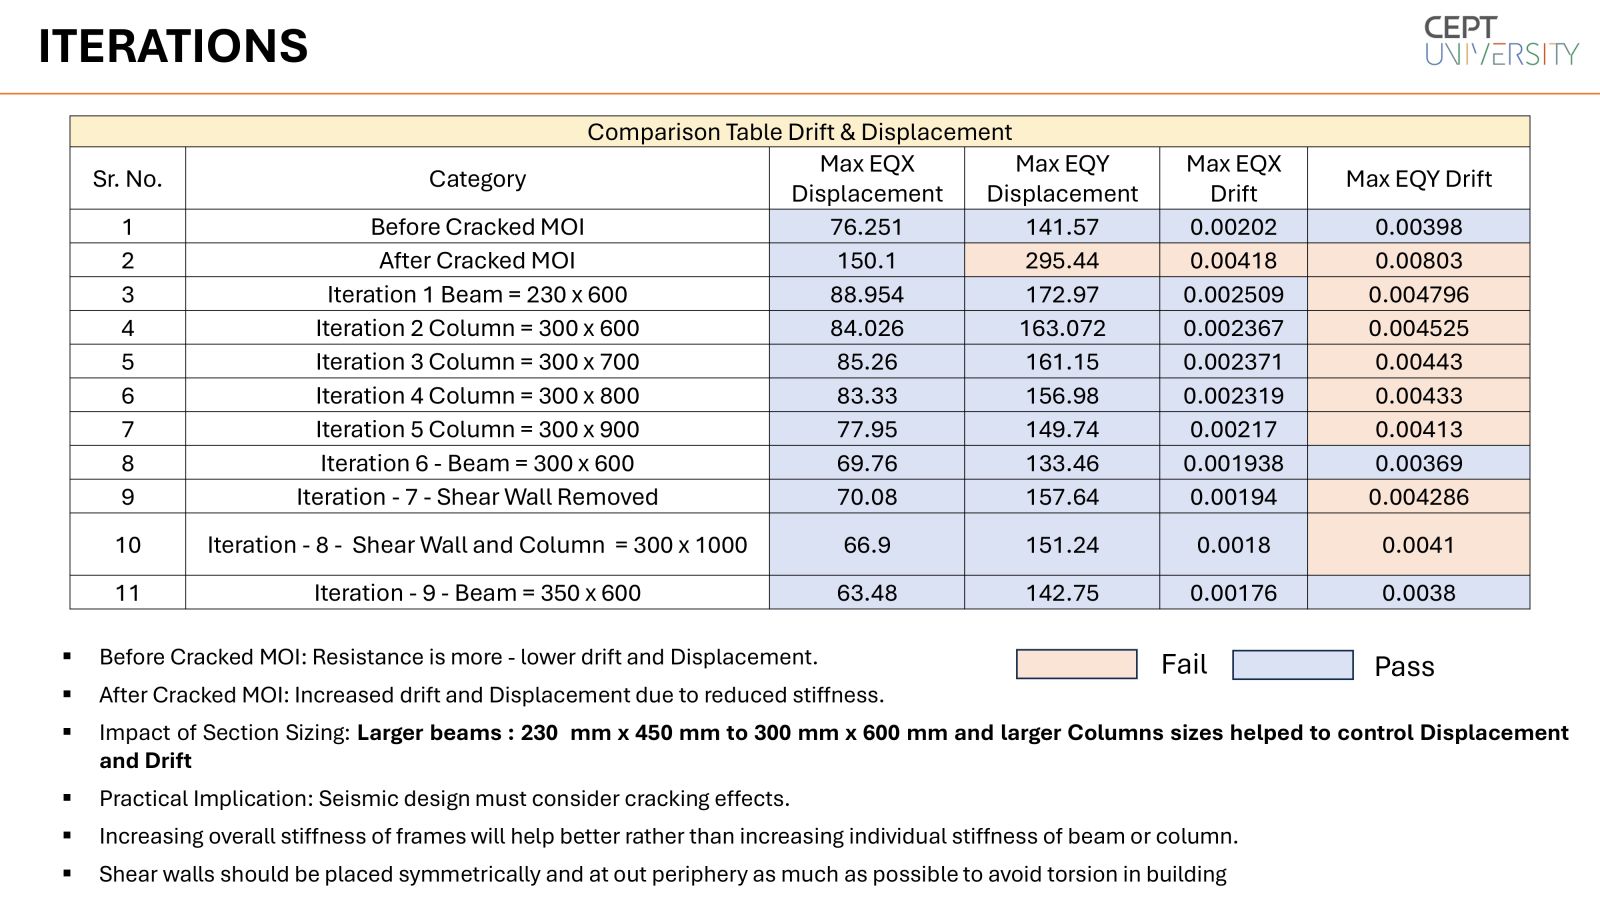Select the shear walls symmetry bullet point

tap(662, 875)
